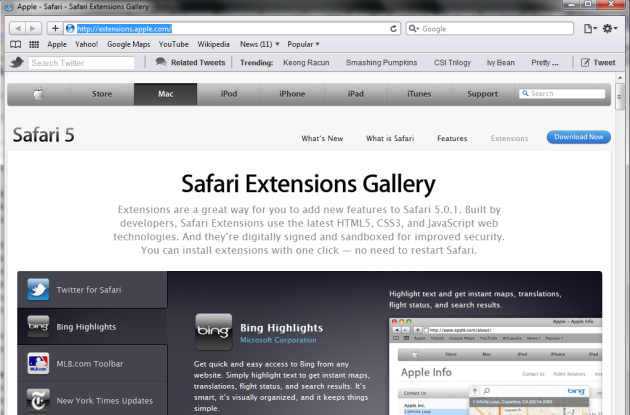Click the Bing Highlights screenshot preview
The height and width of the screenshot is (415, 630).
point(495,366)
